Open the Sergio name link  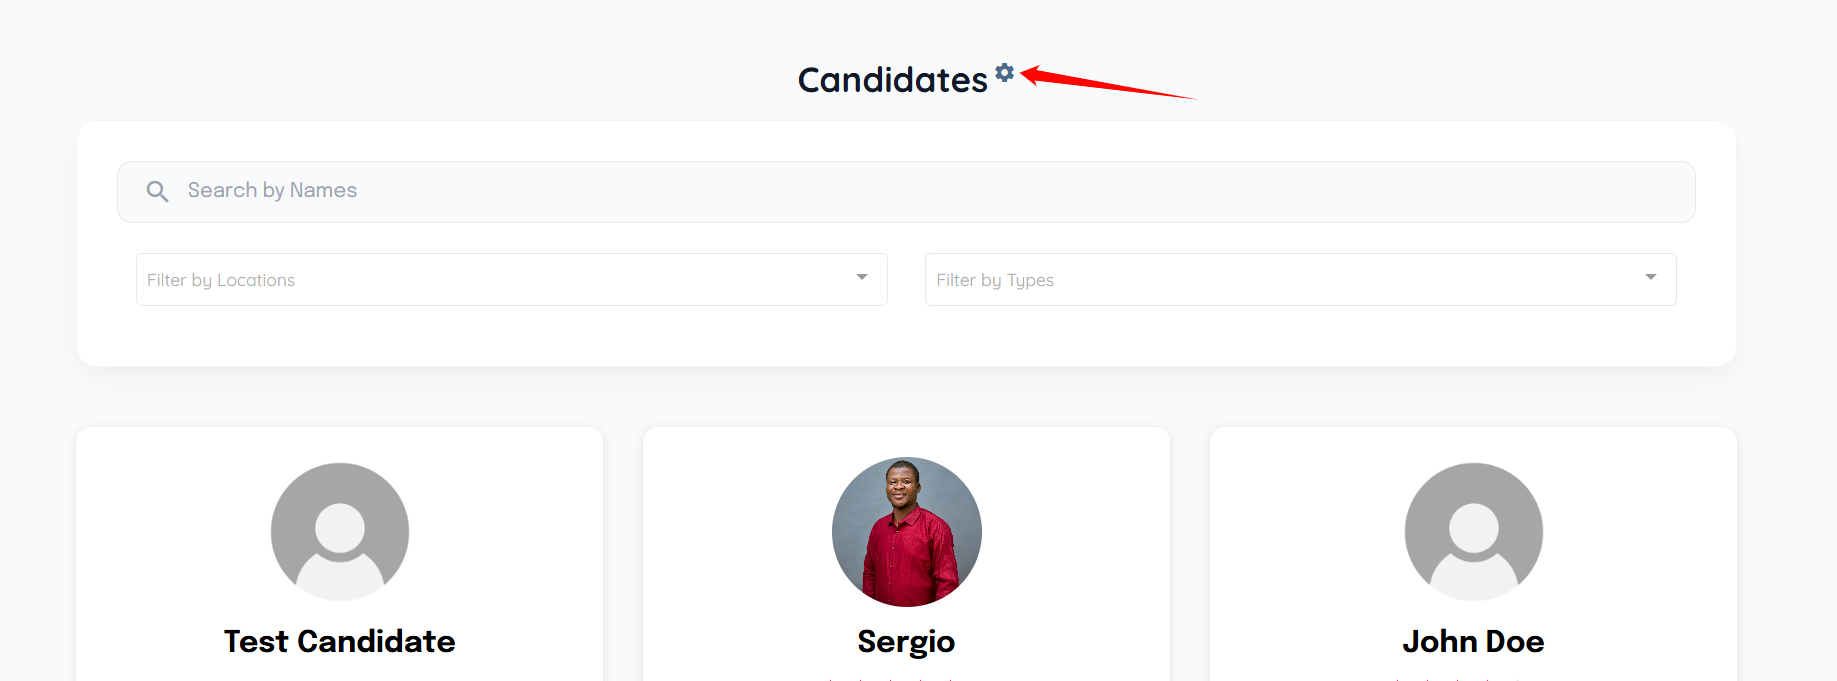[906, 641]
